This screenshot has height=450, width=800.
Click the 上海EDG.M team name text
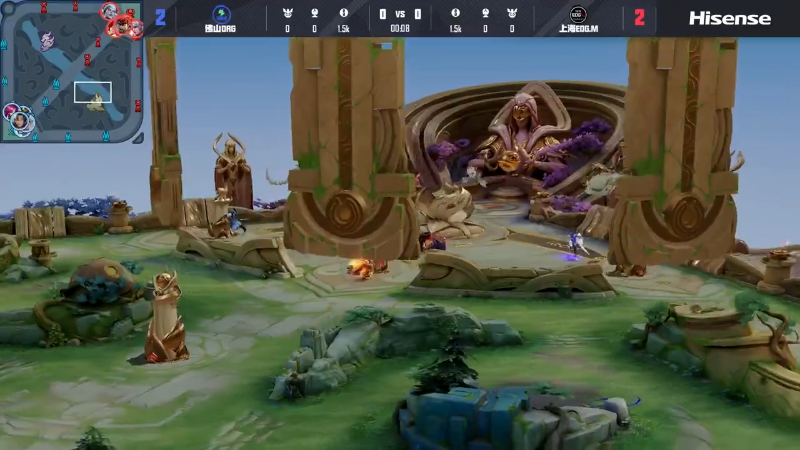pos(578,29)
